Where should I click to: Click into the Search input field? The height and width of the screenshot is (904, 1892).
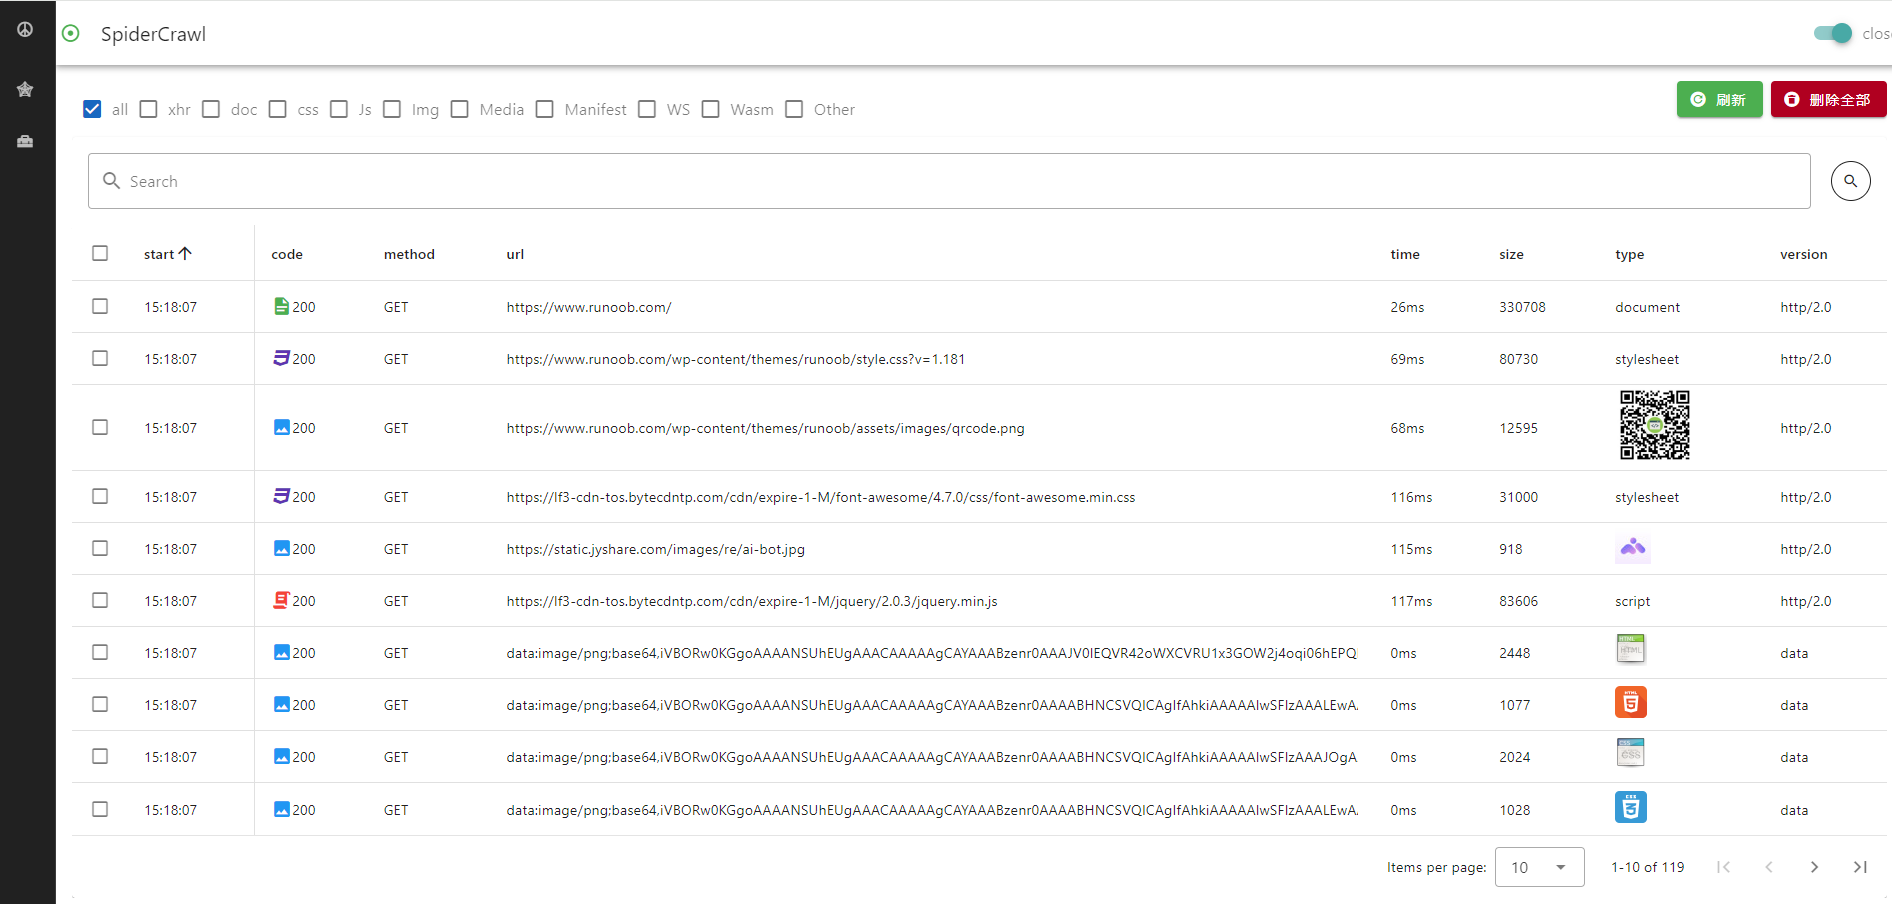click(948, 181)
